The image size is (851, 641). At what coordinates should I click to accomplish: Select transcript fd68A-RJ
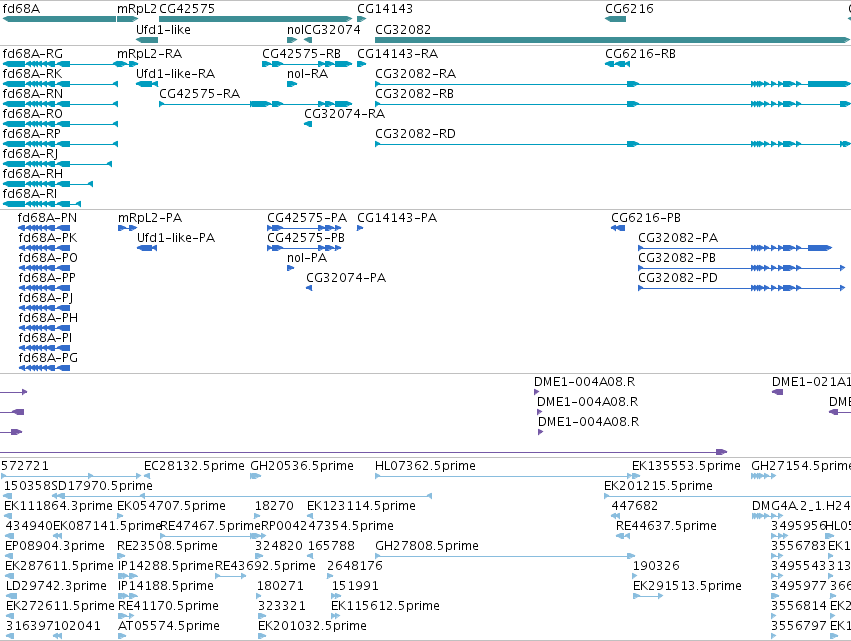(x=30, y=154)
